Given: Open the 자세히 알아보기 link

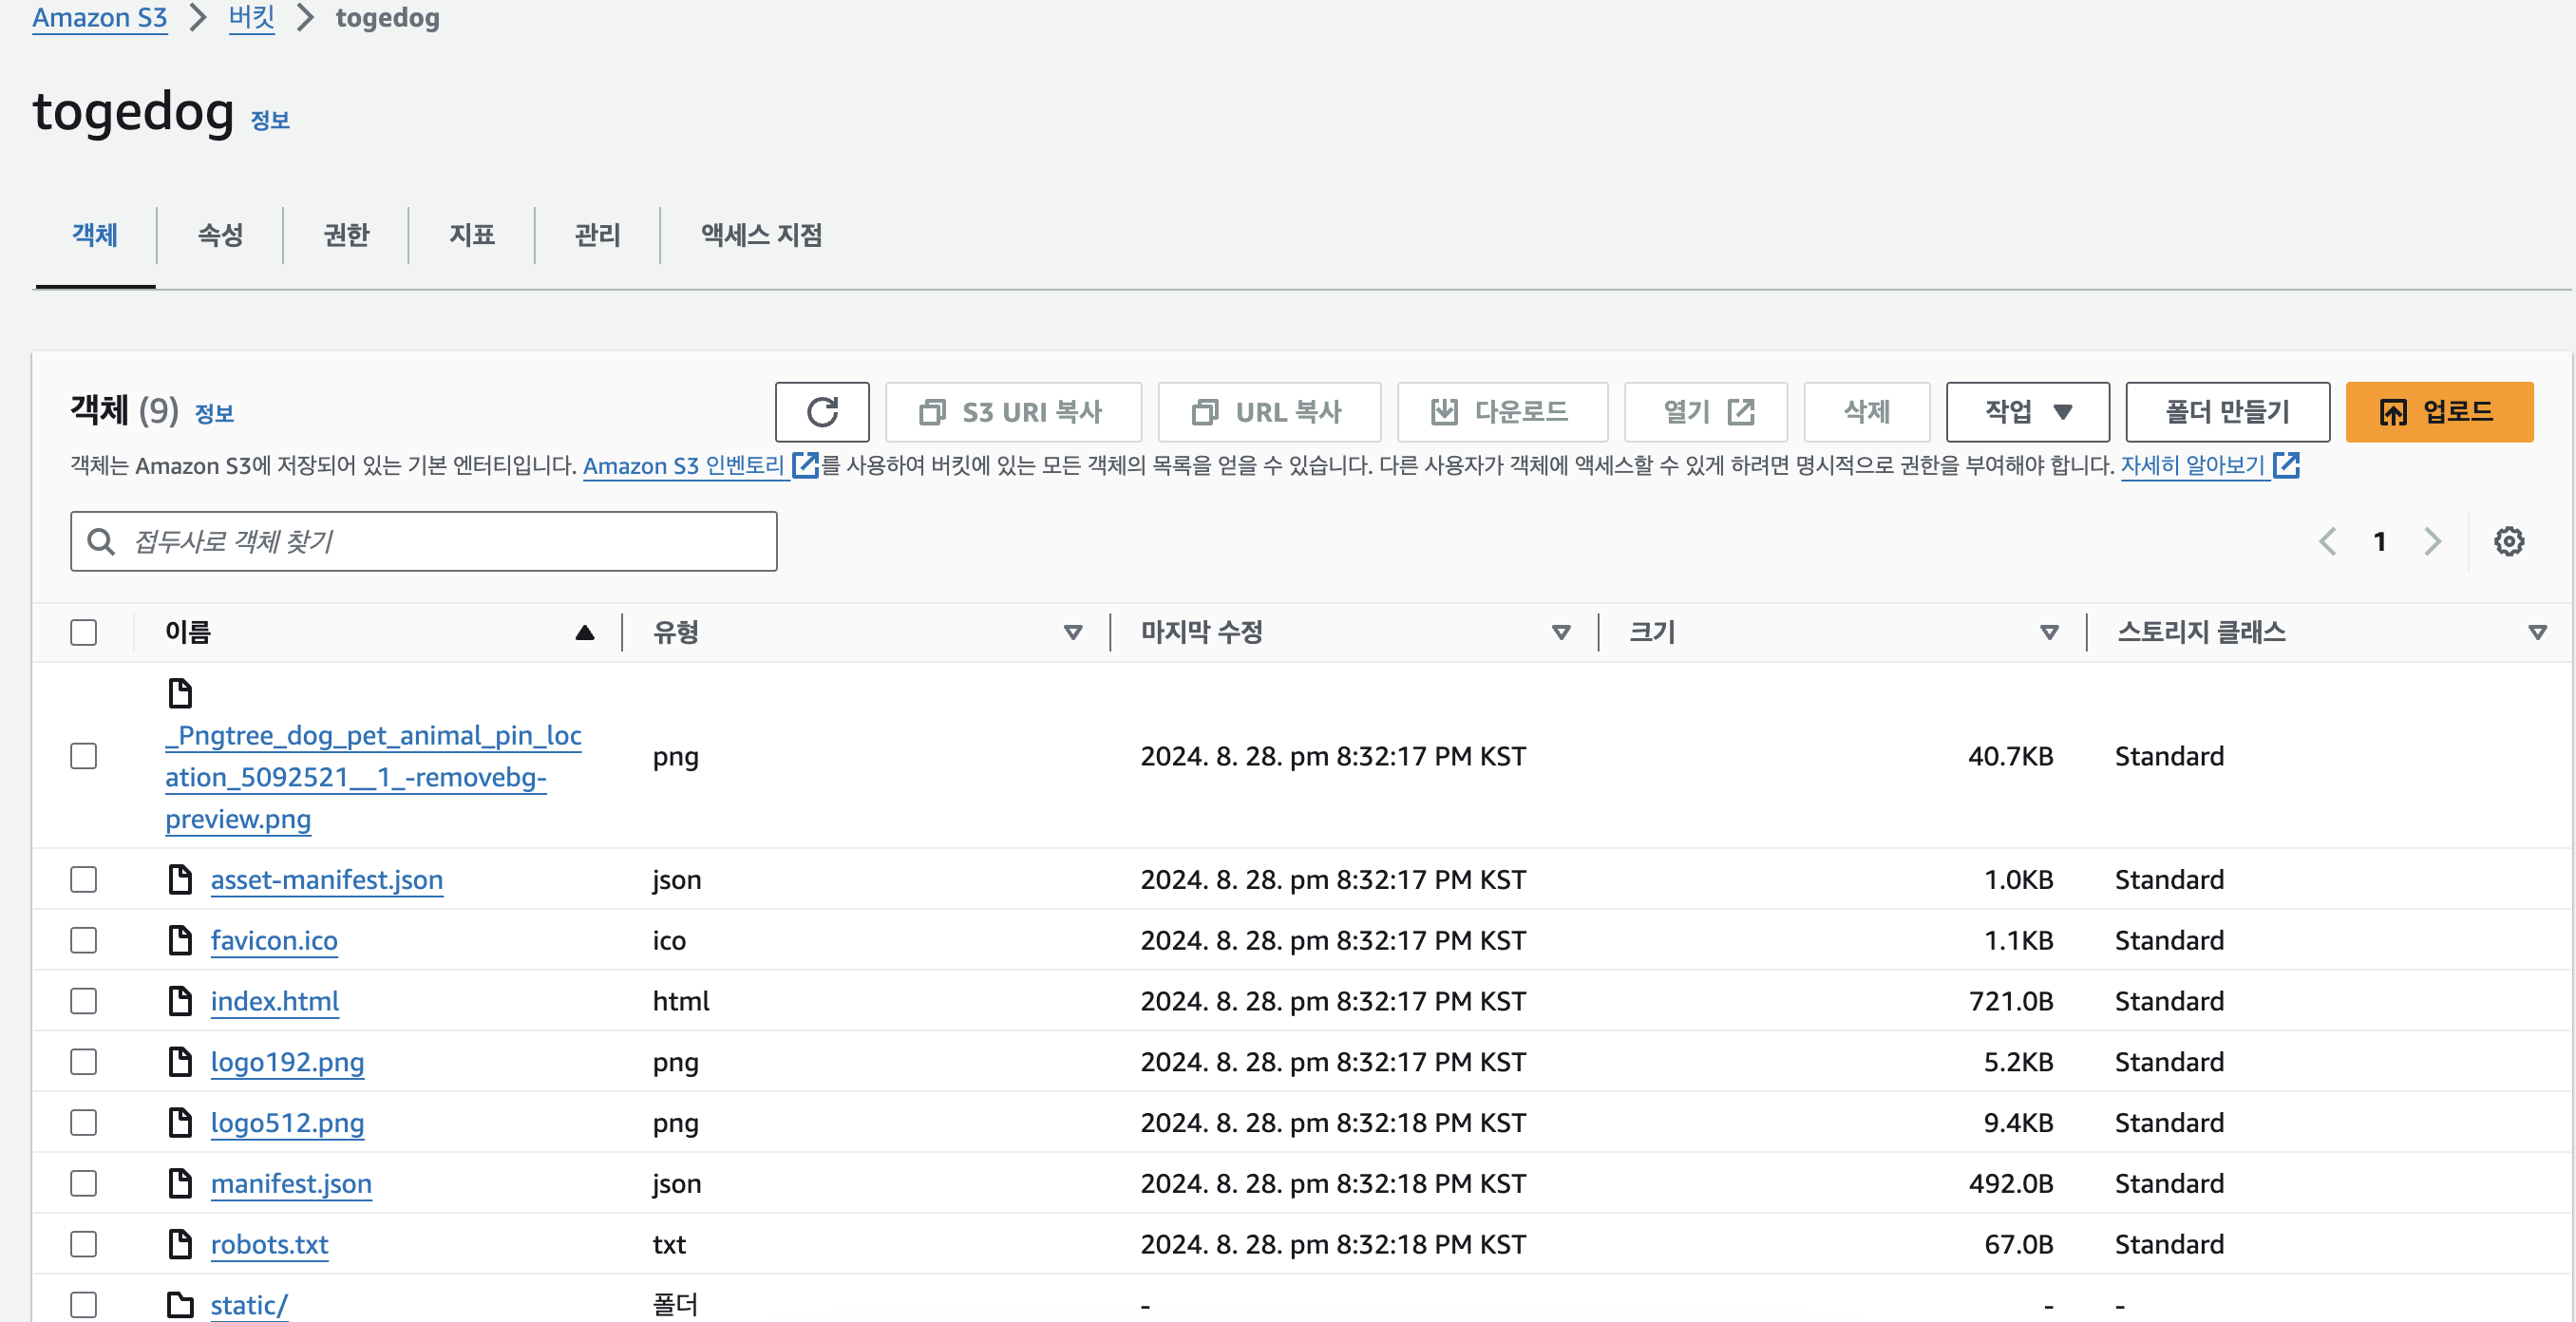Looking at the screenshot, I should (2193, 465).
